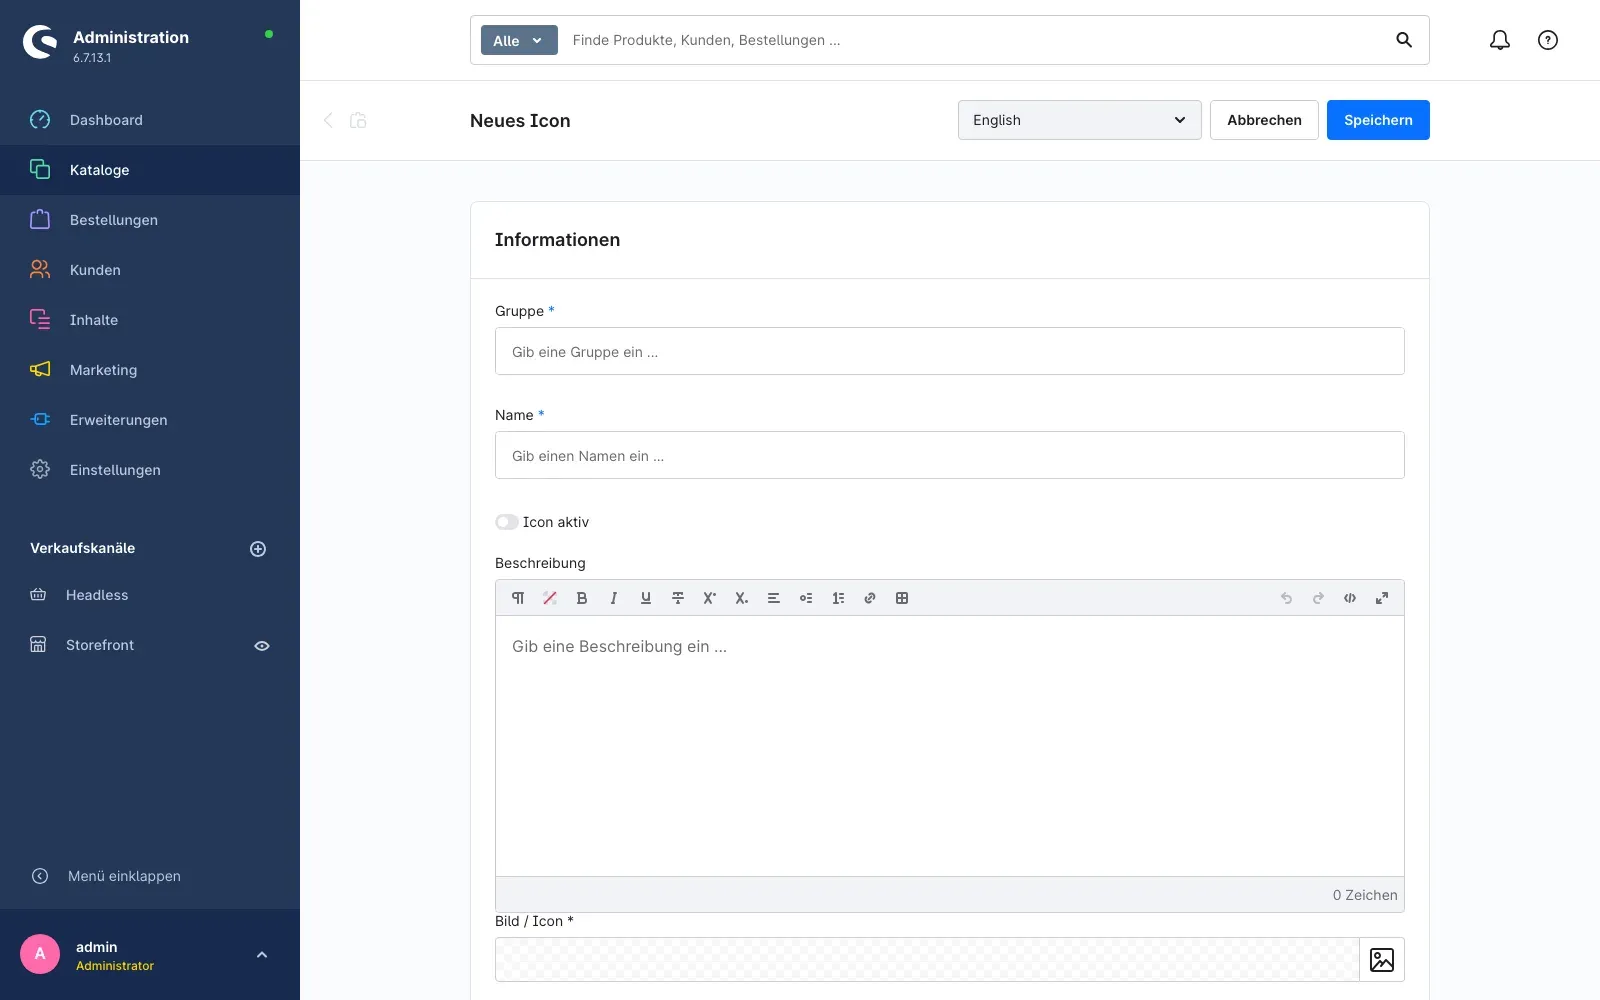Click the 0 Zeichen character counter

pyautogui.click(x=1365, y=895)
